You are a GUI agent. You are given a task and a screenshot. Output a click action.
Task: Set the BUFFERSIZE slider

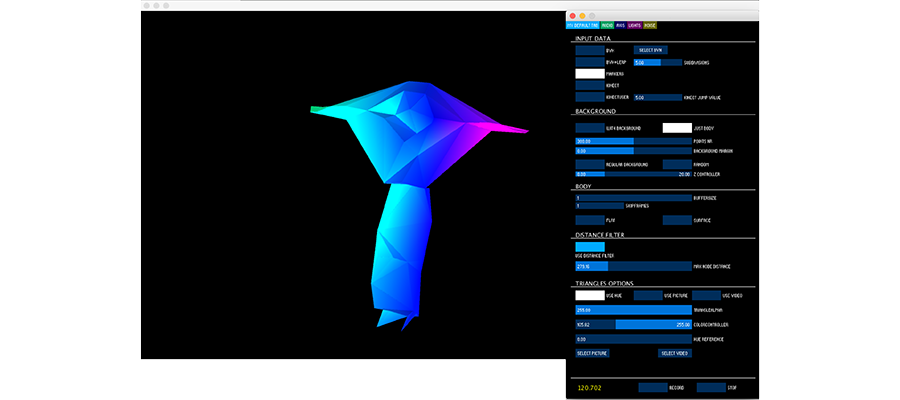(634, 197)
